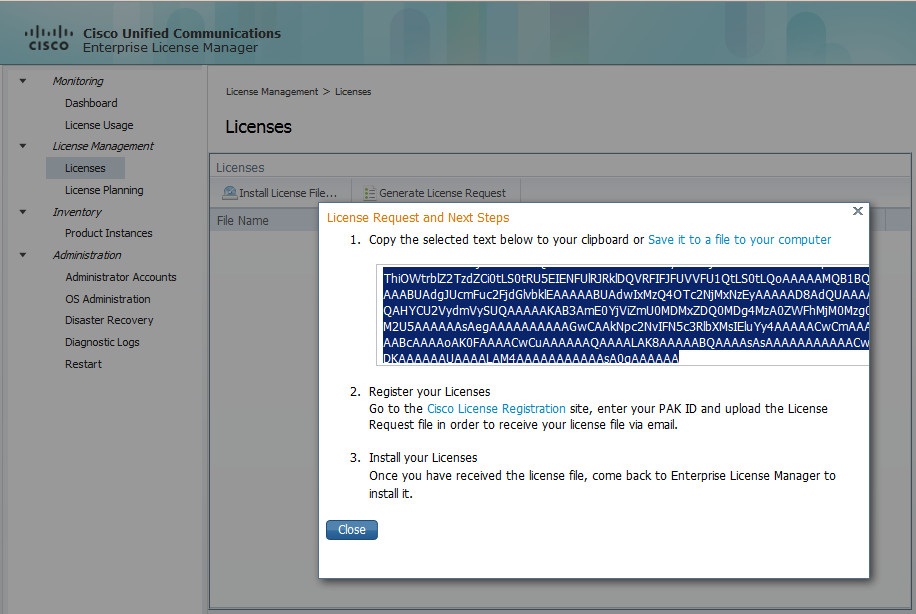Click the Inventory heading
Viewport: 916px width, 614px height.
pyautogui.click(x=77, y=212)
